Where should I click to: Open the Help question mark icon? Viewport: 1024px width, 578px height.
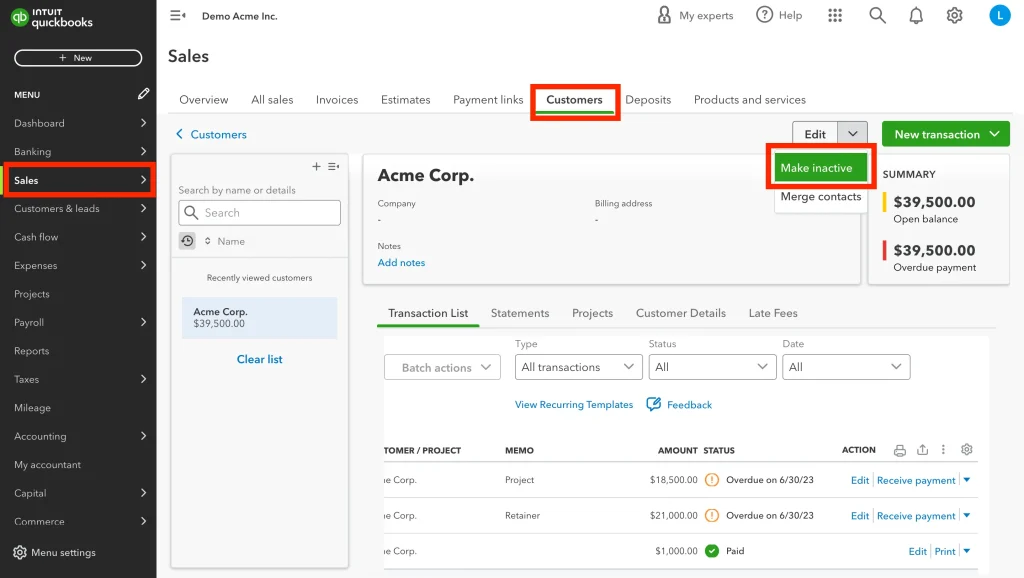[764, 14]
